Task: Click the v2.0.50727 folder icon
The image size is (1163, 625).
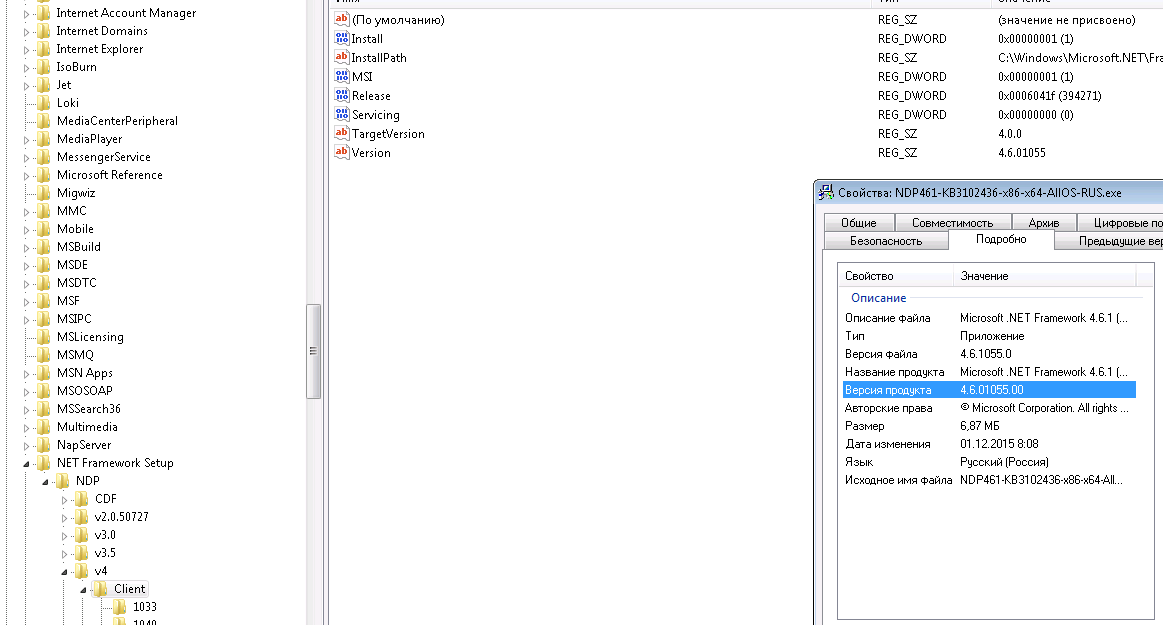Action: pyautogui.click(x=82, y=517)
